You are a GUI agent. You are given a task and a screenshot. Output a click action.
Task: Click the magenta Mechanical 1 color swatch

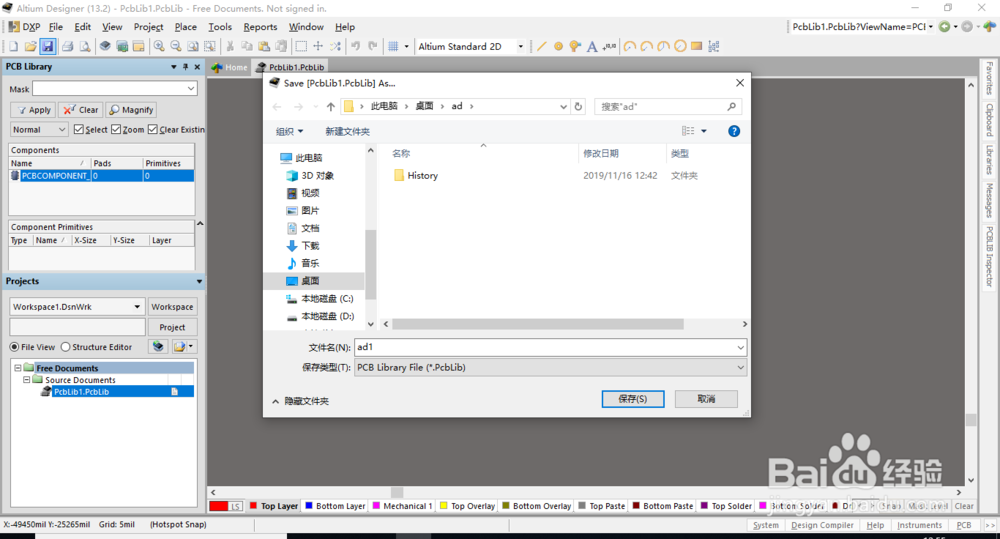(376, 506)
